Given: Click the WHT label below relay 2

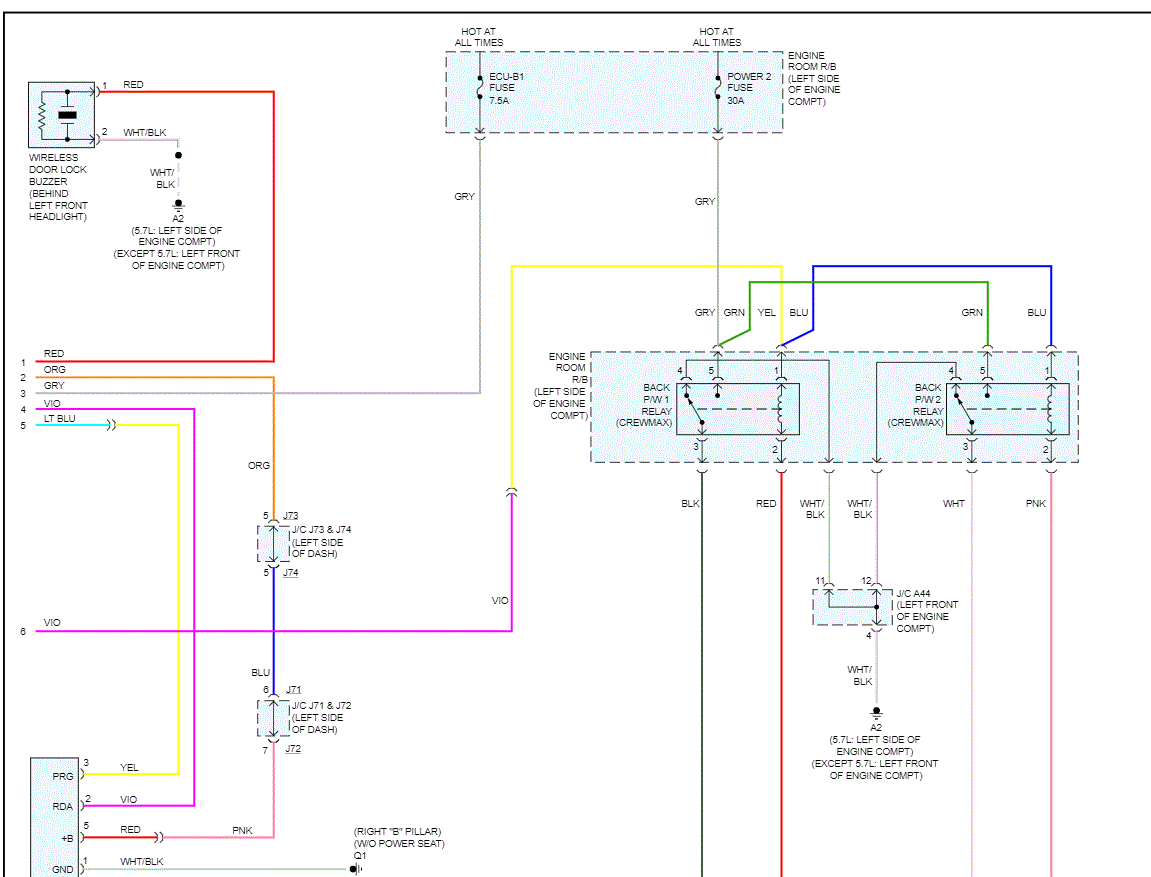Looking at the screenshot, I should 954,503.
